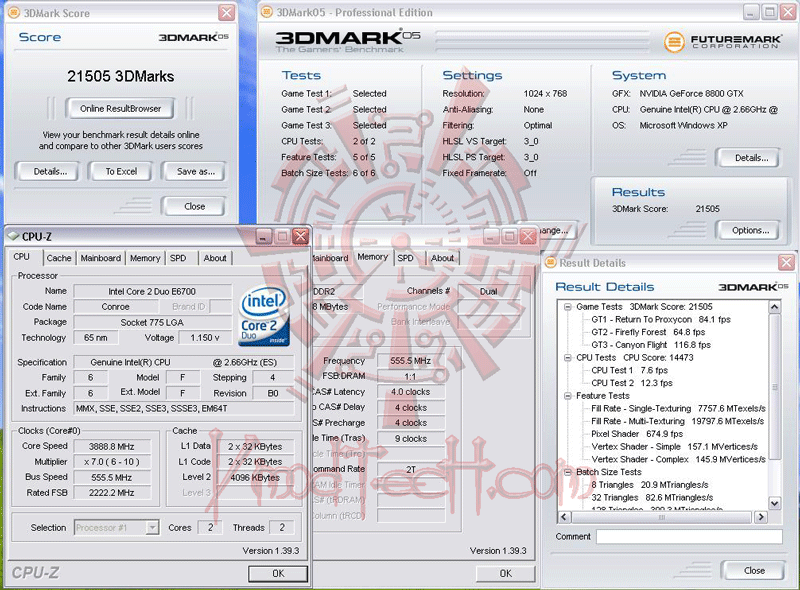Open Results Options in 3DMark05 window

pos(750,230)
